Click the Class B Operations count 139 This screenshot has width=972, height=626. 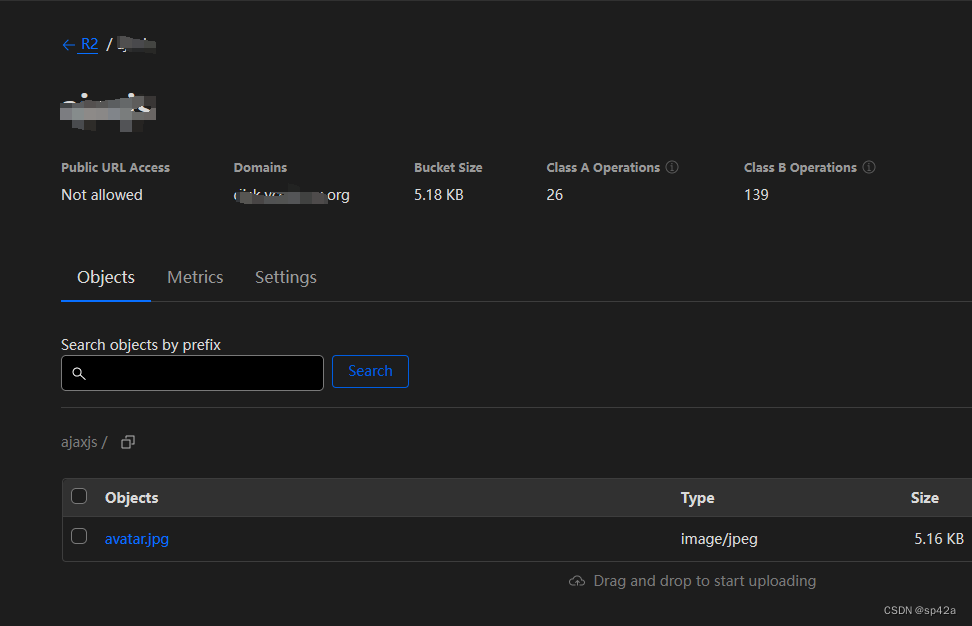click(x=756, y=195)
